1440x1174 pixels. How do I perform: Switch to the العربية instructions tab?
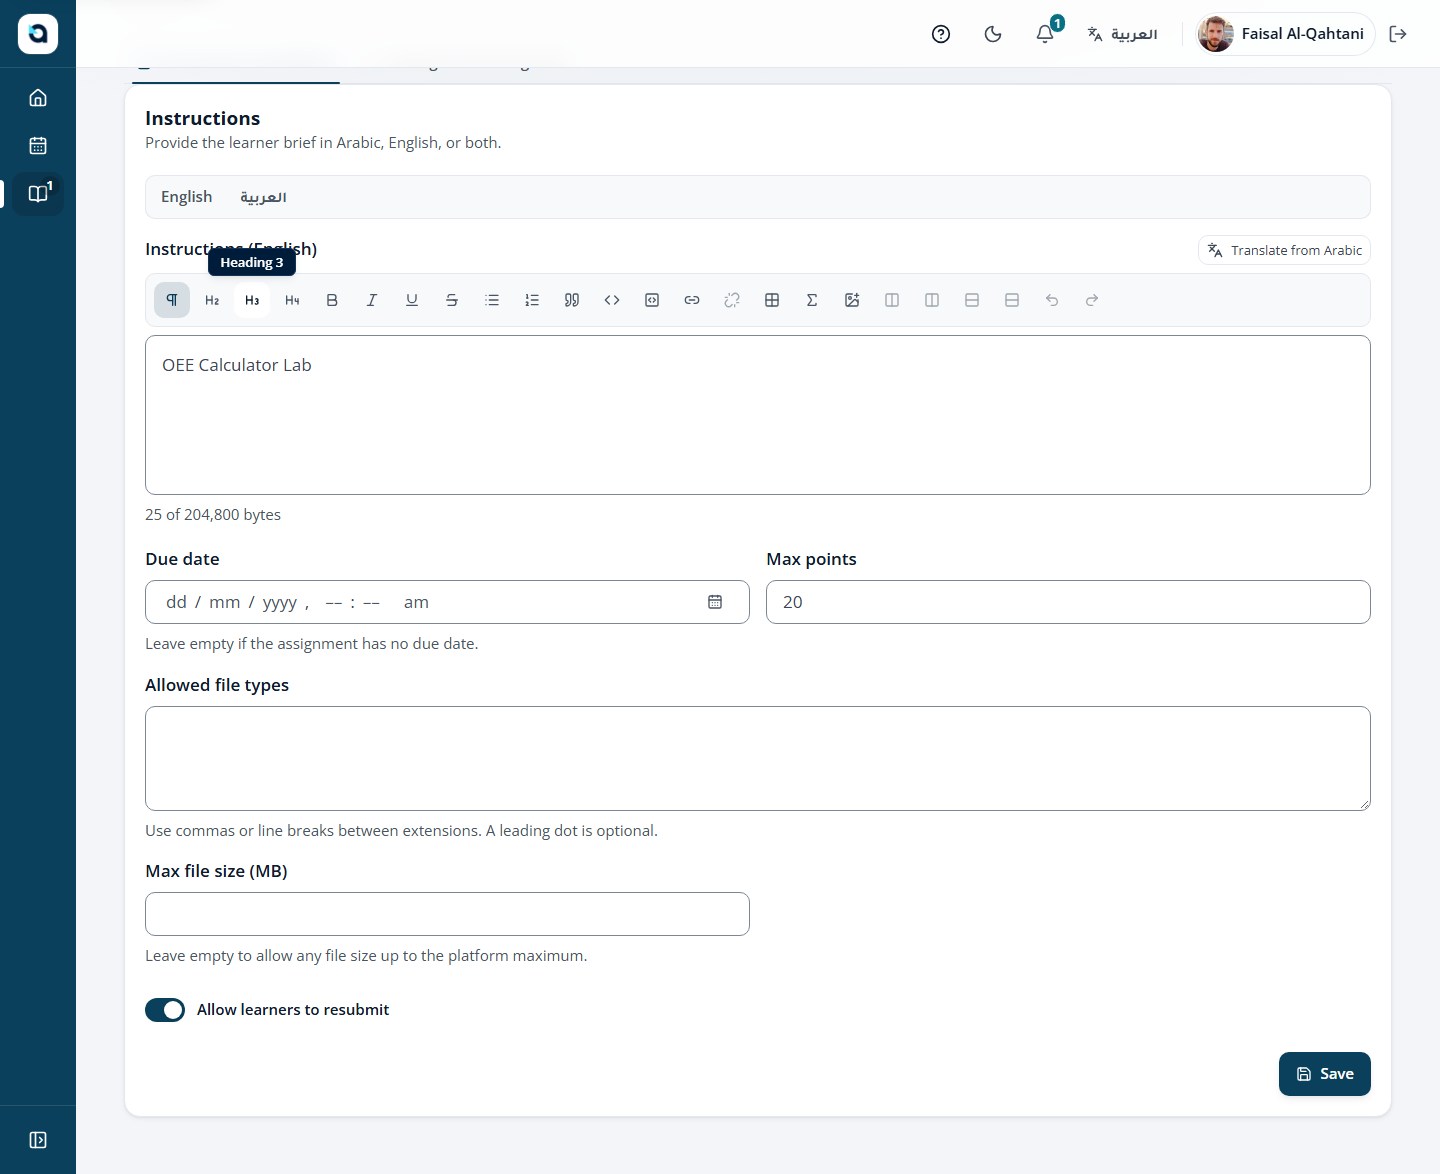pyautogui.click(x=263, y=197)
